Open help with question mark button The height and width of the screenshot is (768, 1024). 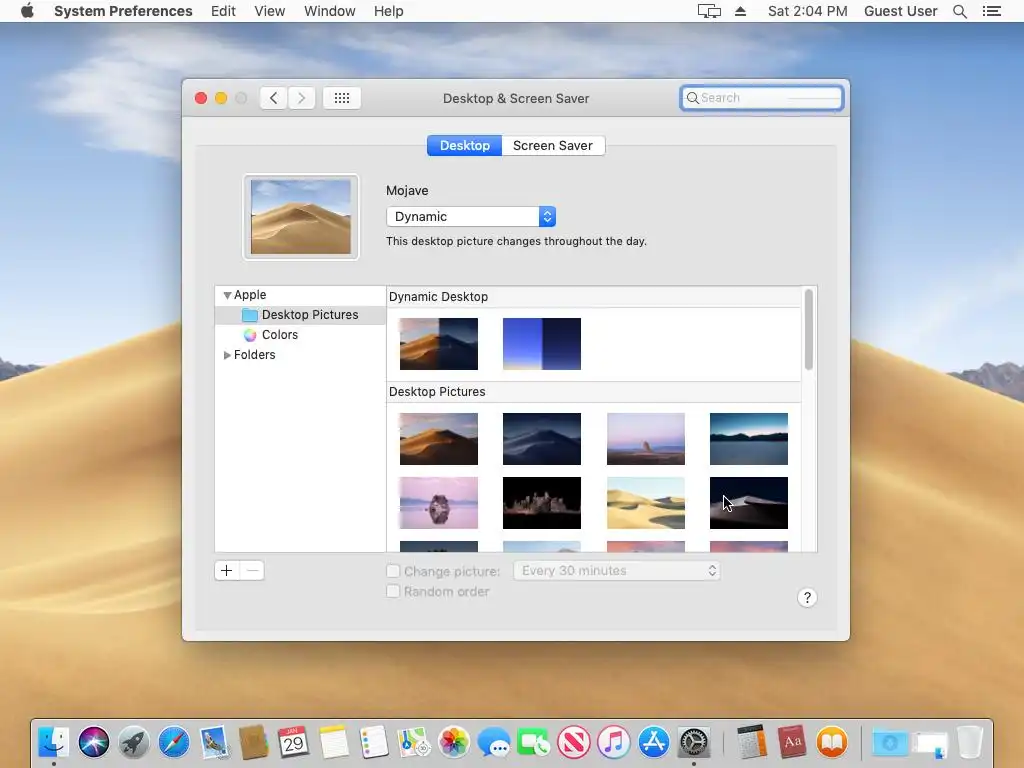point(807,598)
